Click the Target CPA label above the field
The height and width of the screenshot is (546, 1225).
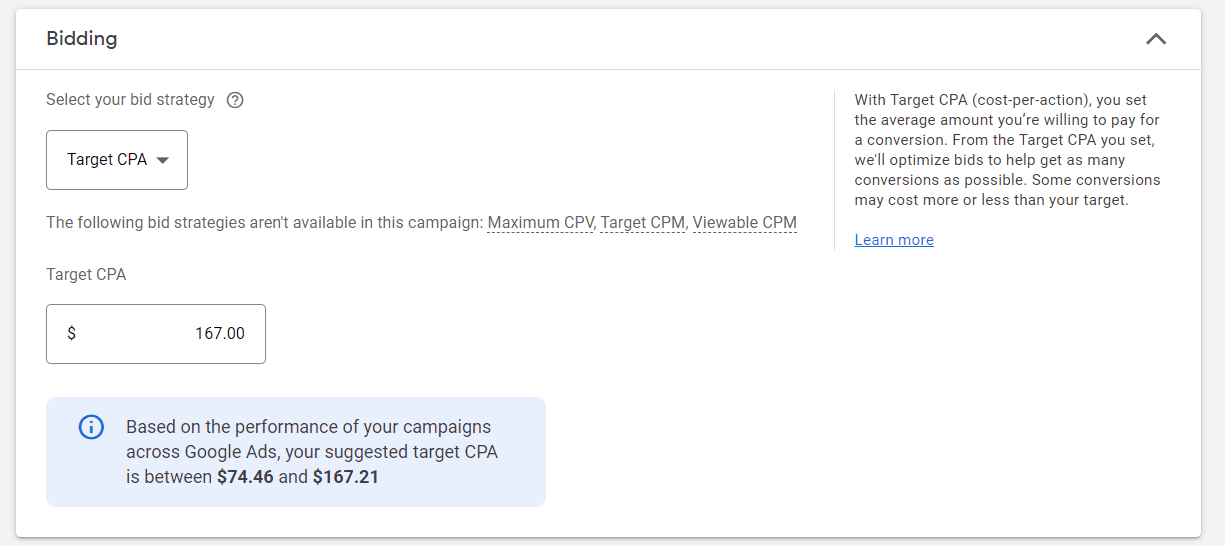(86, 274)
